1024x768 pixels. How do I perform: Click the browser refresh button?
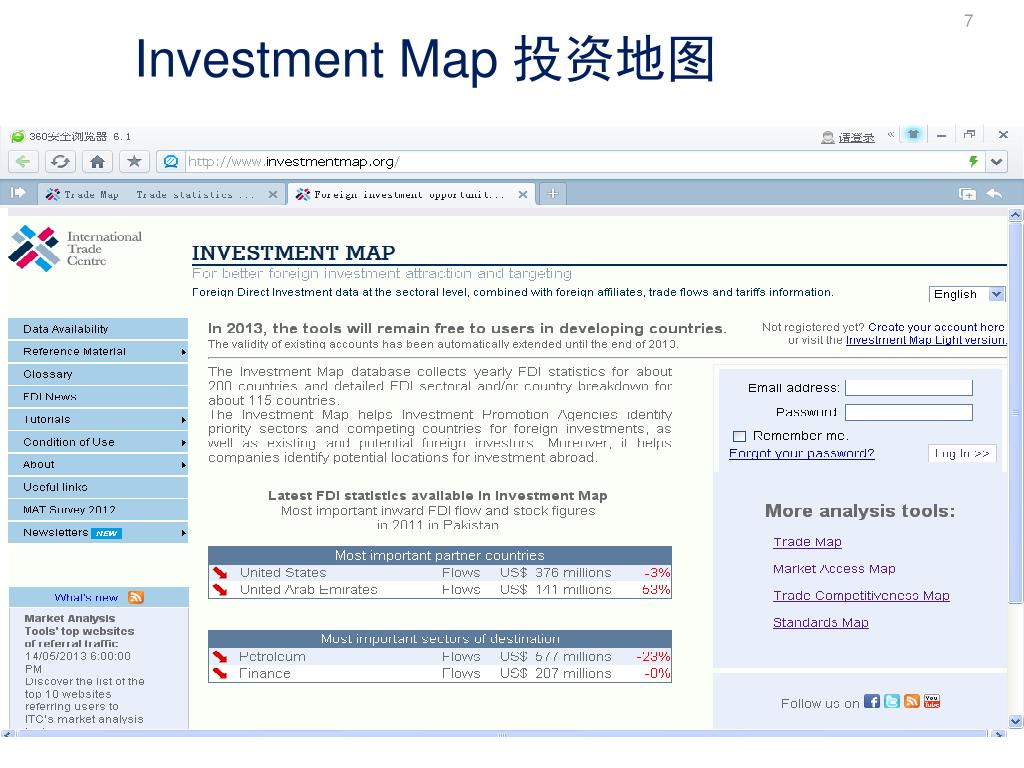pos(60,161)
